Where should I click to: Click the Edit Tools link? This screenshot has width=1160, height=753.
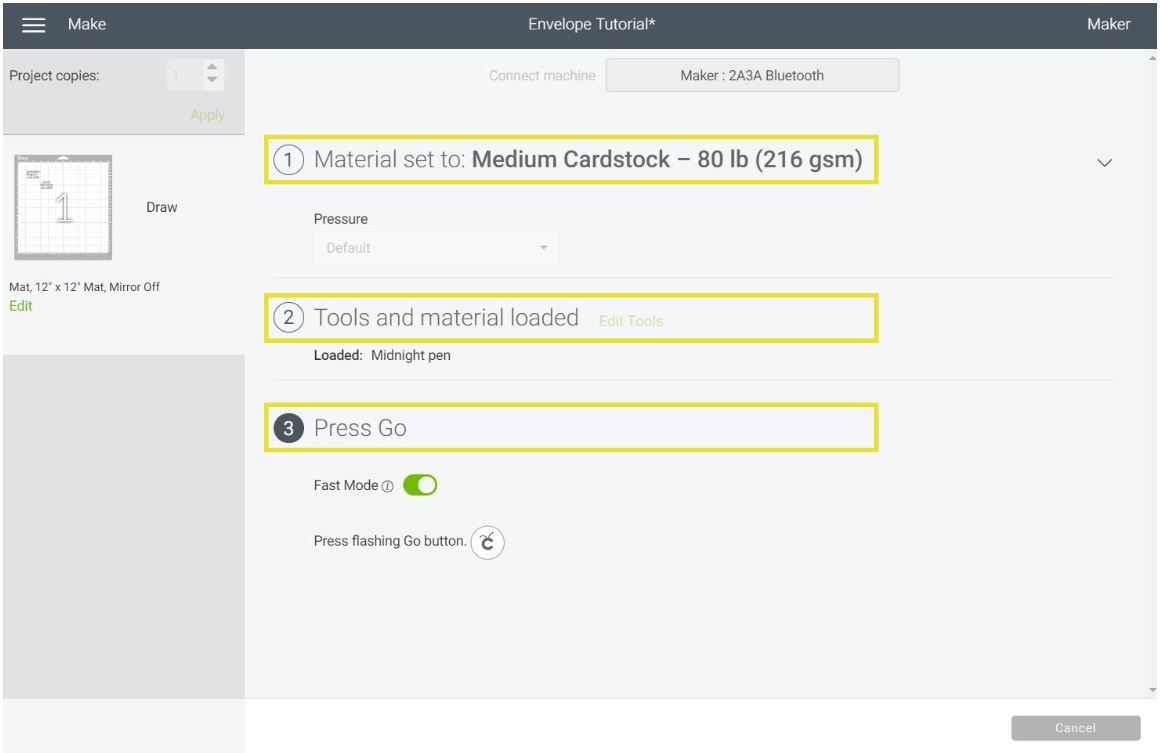click(630, 321)
